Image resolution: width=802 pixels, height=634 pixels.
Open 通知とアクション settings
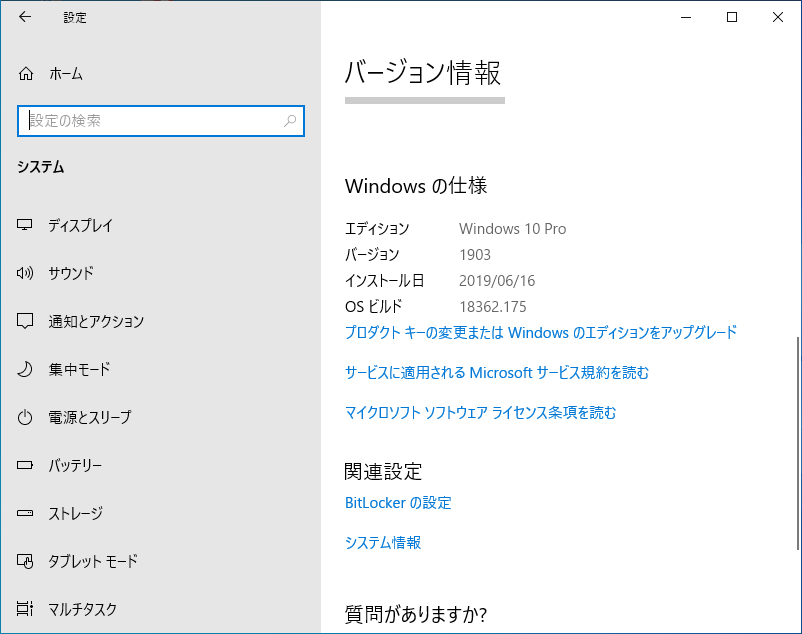96,321
